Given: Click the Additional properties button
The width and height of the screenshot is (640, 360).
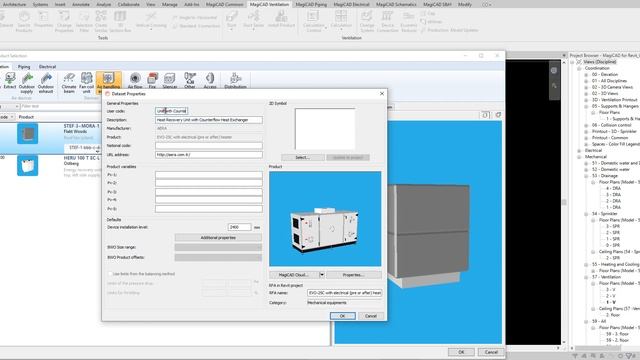Looking at the screenshot, I should (x=218, y=238).
